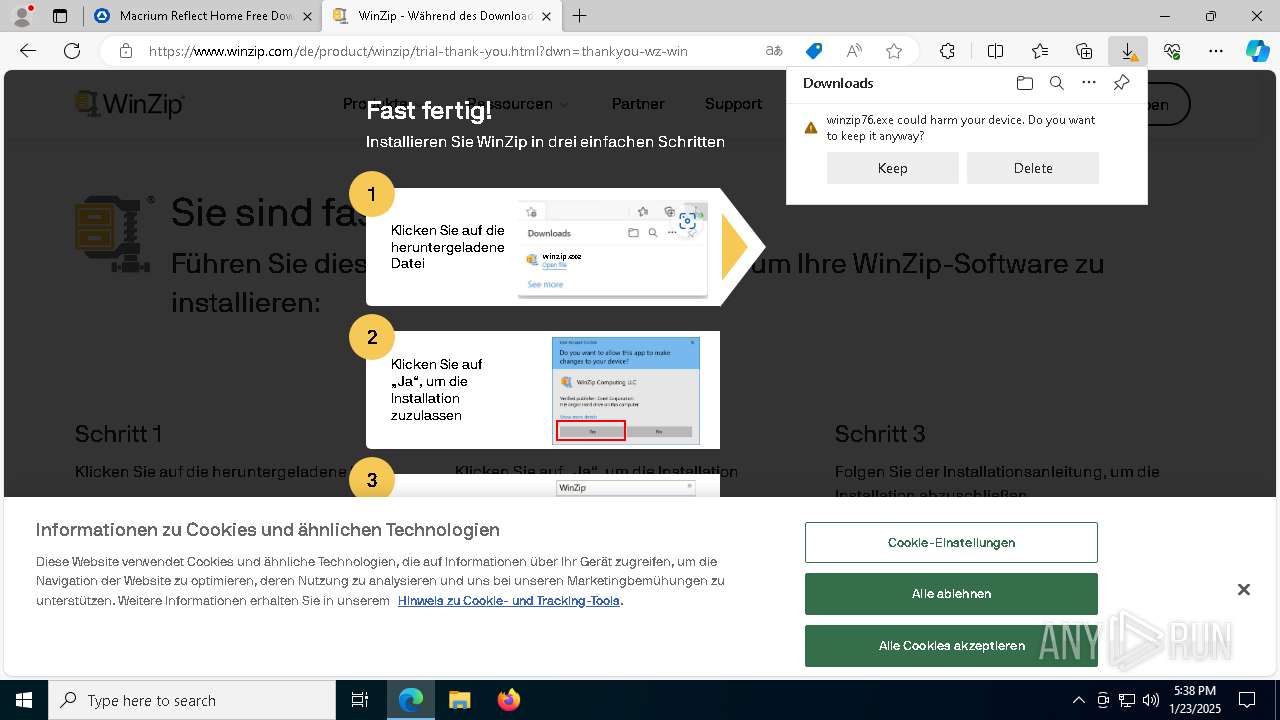The height and width of the screenshot is (720, 1280).
Task: Pin the Downloads panel
Action: pos(1121,83)
